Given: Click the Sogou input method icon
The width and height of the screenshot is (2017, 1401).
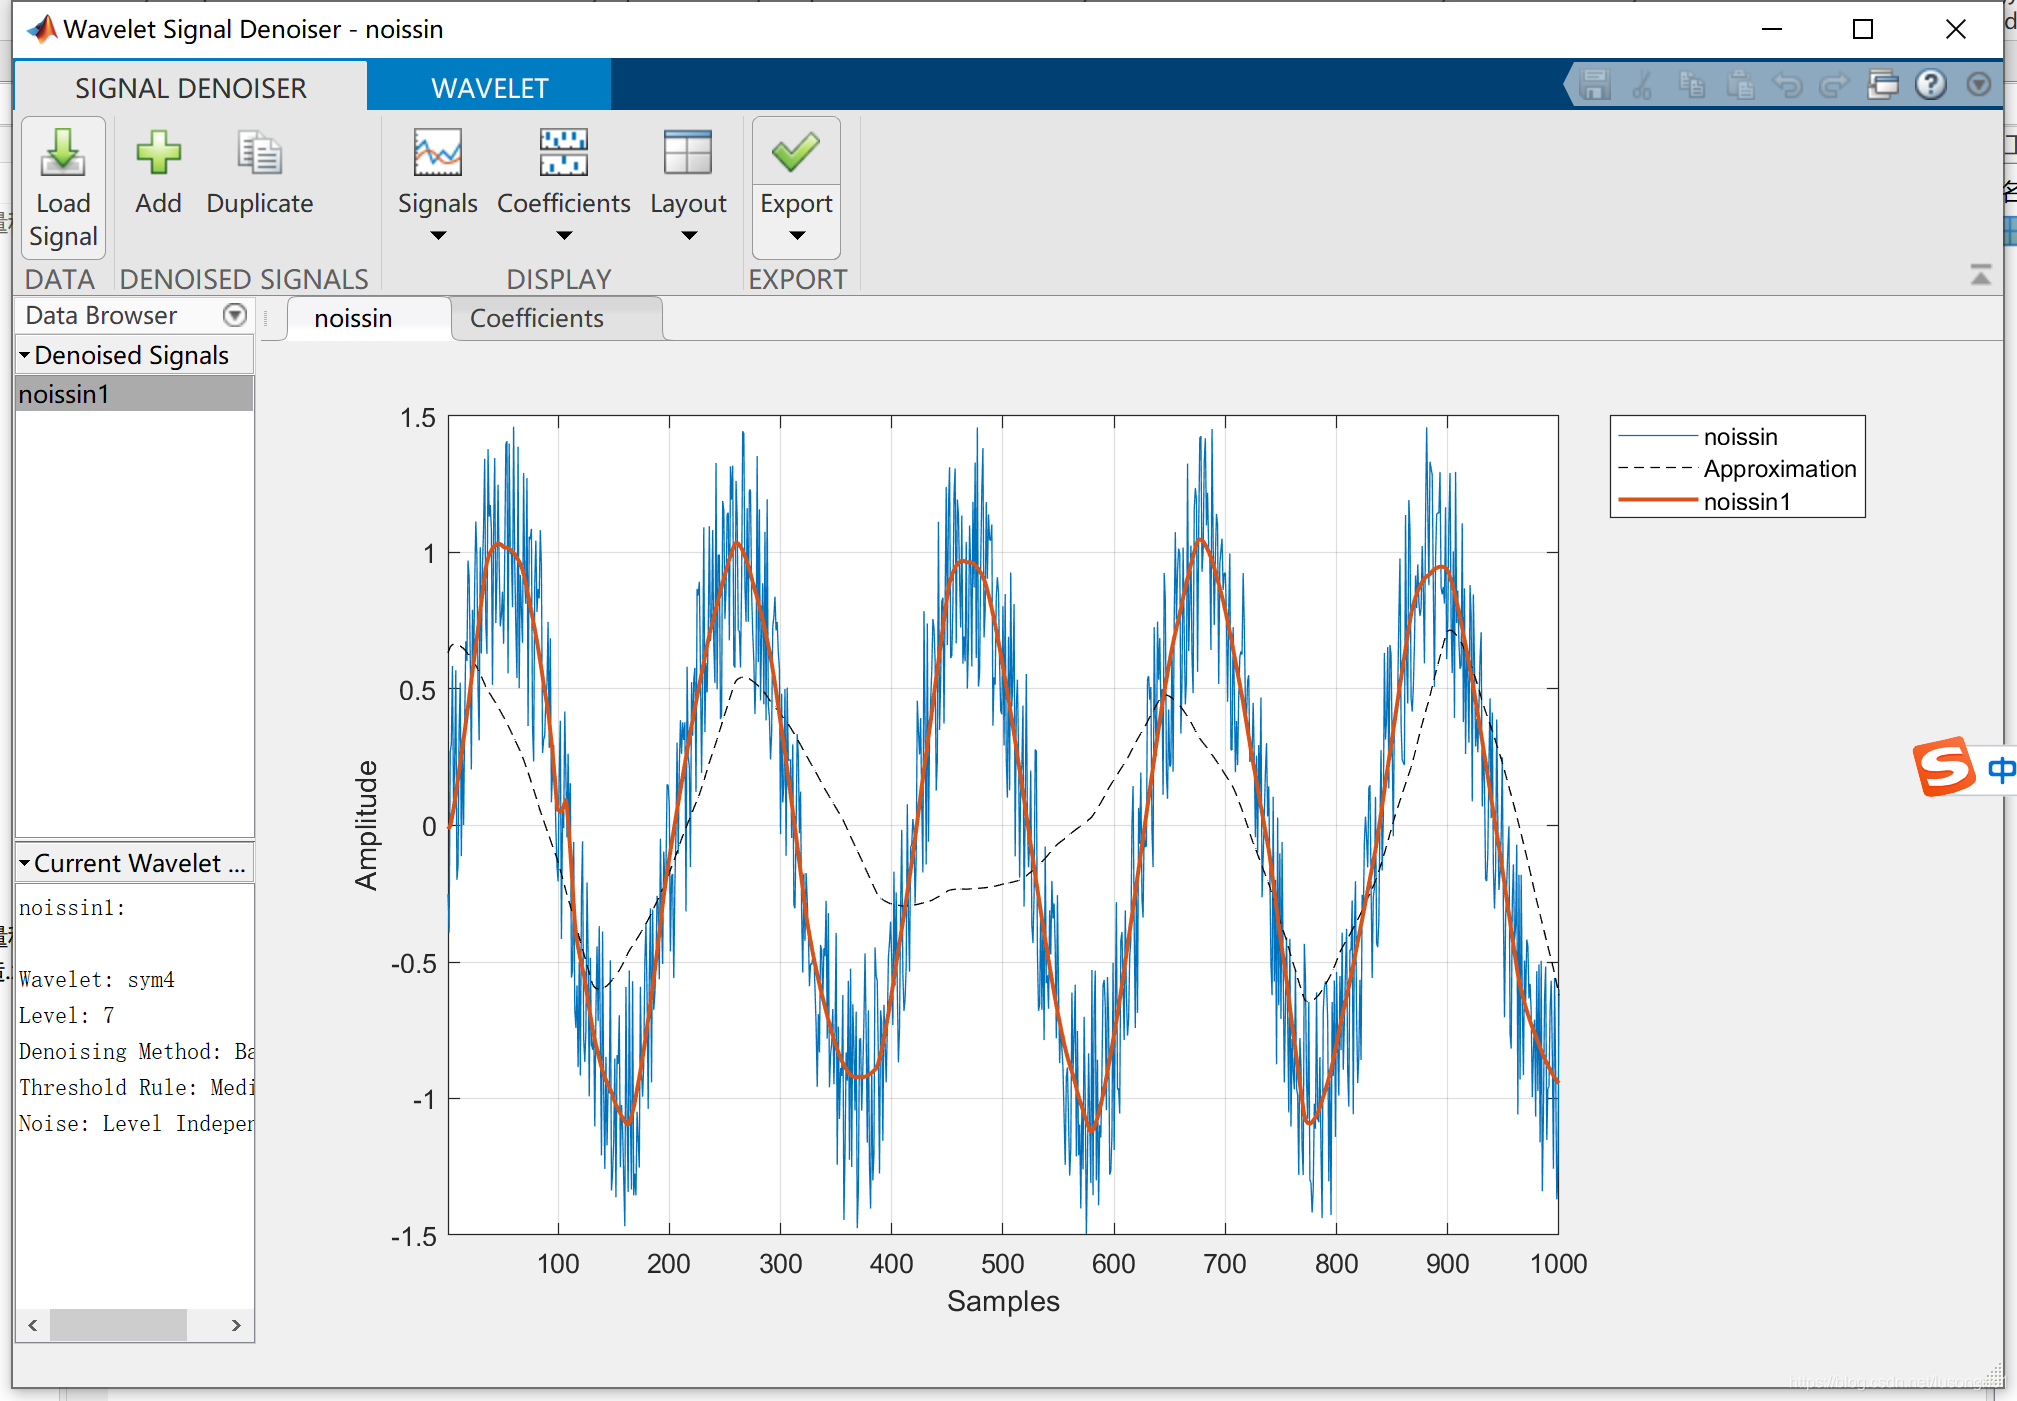Looking at the screenshot, I should (1944, 767).
